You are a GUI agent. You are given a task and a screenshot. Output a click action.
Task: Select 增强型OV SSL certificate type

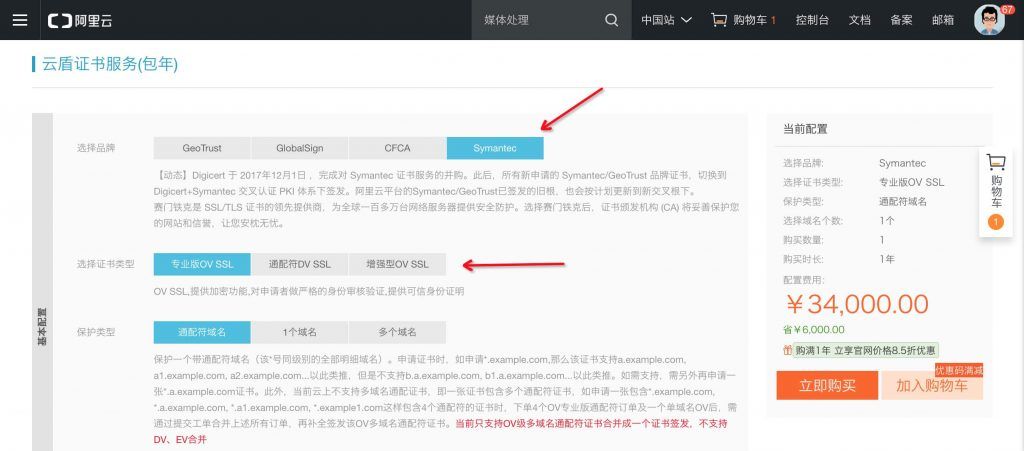(397, 264)
